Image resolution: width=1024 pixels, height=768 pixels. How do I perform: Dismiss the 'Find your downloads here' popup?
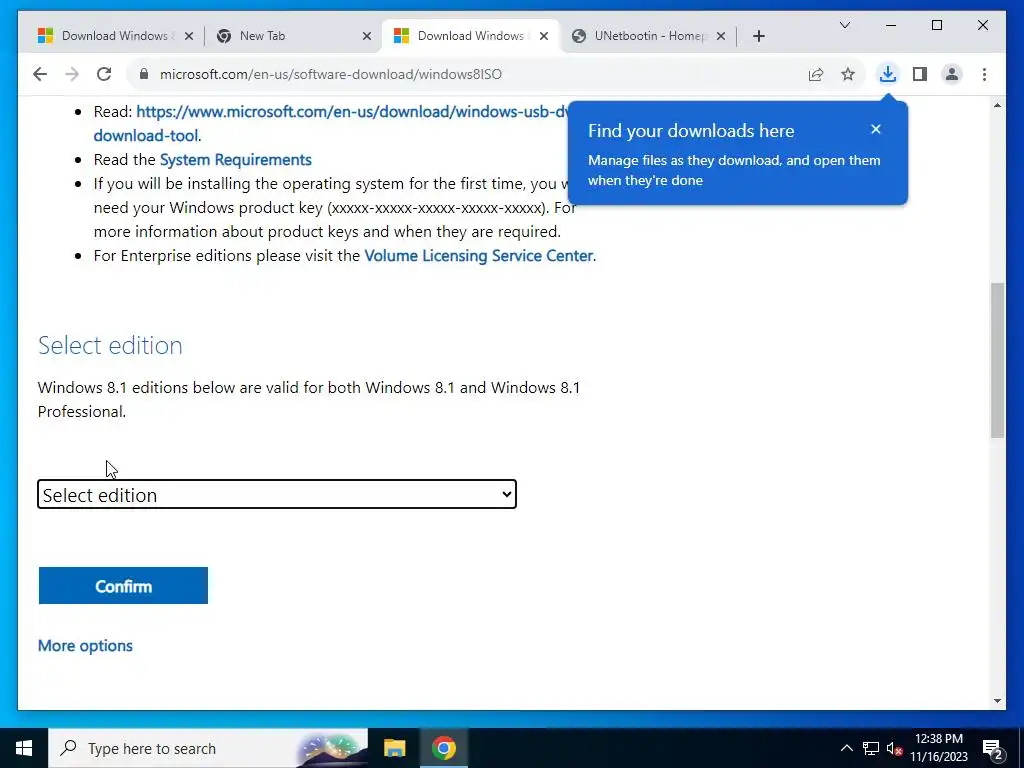(x=876, y=129)
